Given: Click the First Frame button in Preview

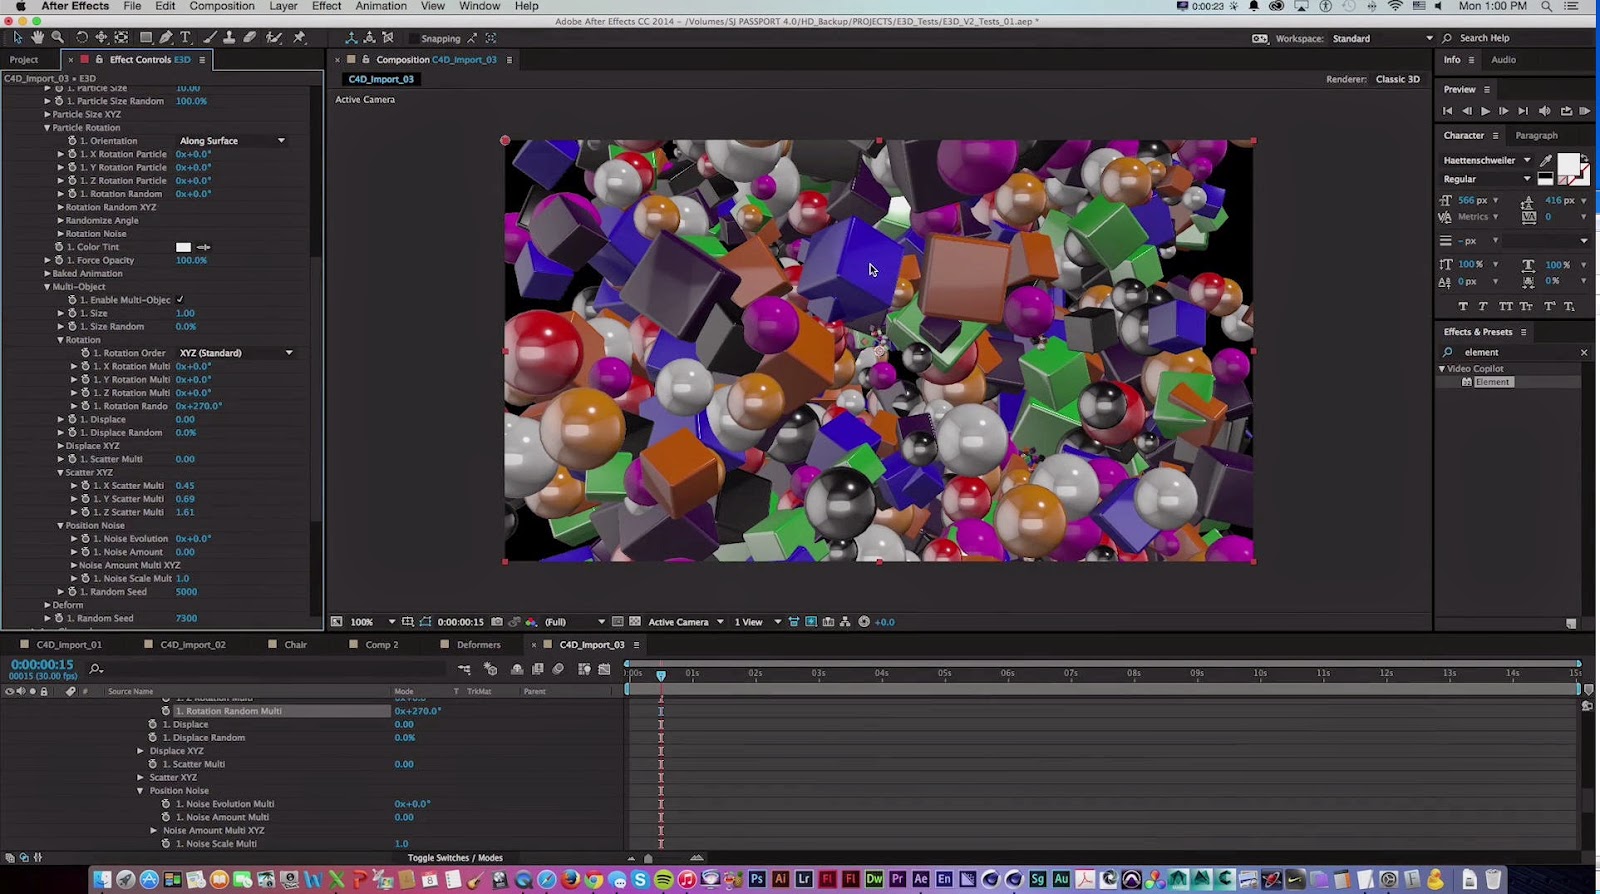Looking at the screenshot, I should tap(1447, 111).
